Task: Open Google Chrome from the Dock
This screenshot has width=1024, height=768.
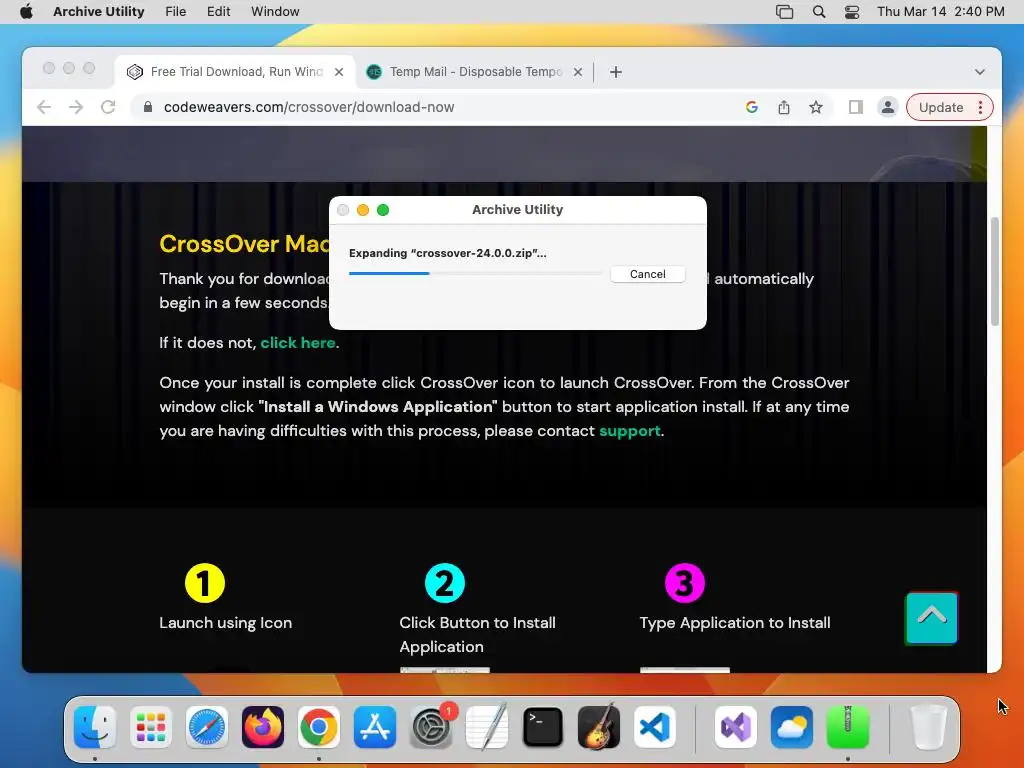Action: tap(319, 727)
